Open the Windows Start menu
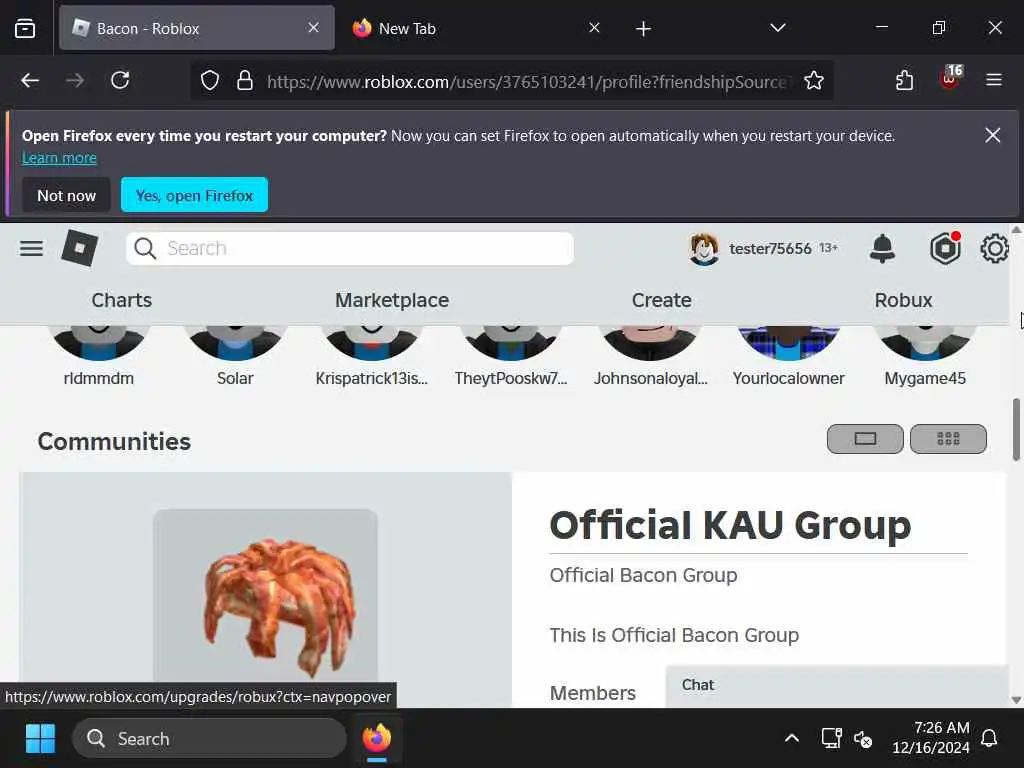Viewport: 1024px width, 768px height. [x=40, y=739]
